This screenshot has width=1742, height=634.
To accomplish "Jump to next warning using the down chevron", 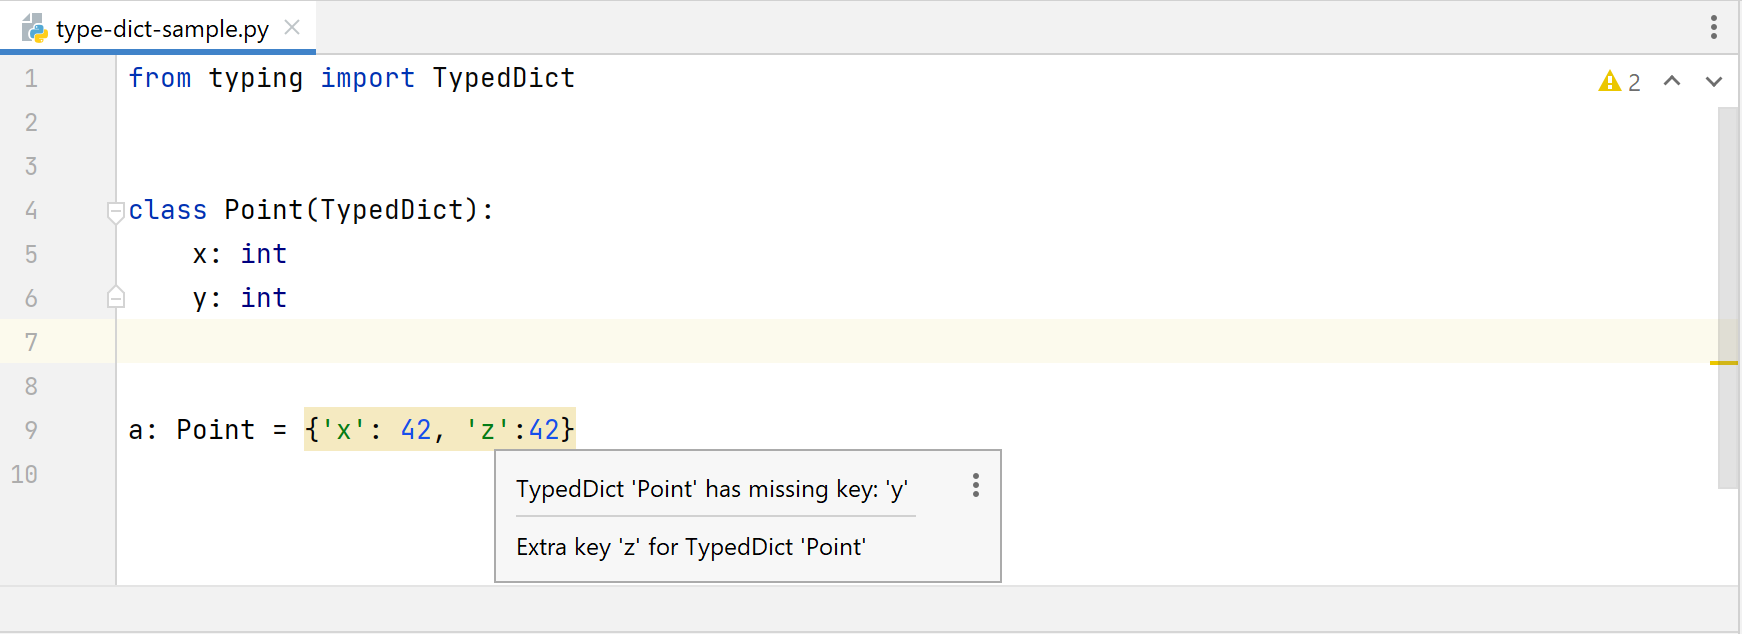I will pyautogui.click(x=1713, y=82).
